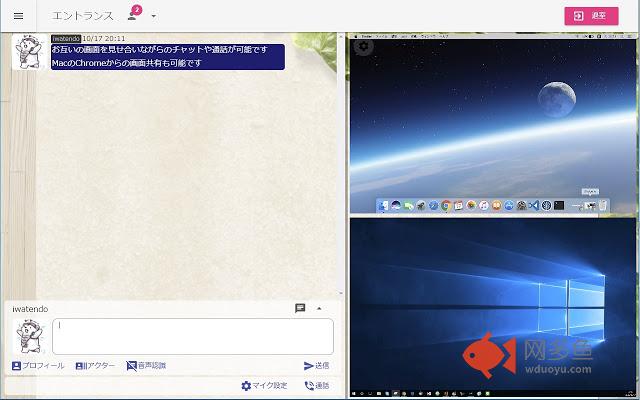The width and height of the screenshot is (640, 400).
Task: Click iTunes in the shared Mac dock
Action: (484, 205)
